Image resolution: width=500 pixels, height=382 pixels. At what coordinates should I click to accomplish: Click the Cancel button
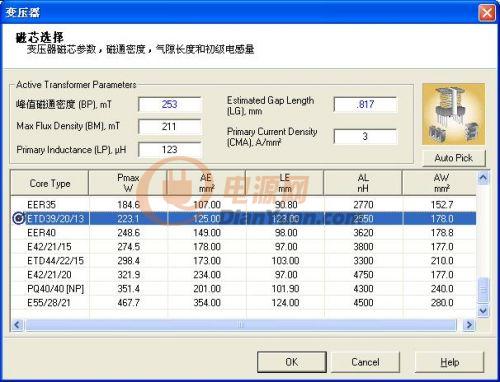coord(365,362)
